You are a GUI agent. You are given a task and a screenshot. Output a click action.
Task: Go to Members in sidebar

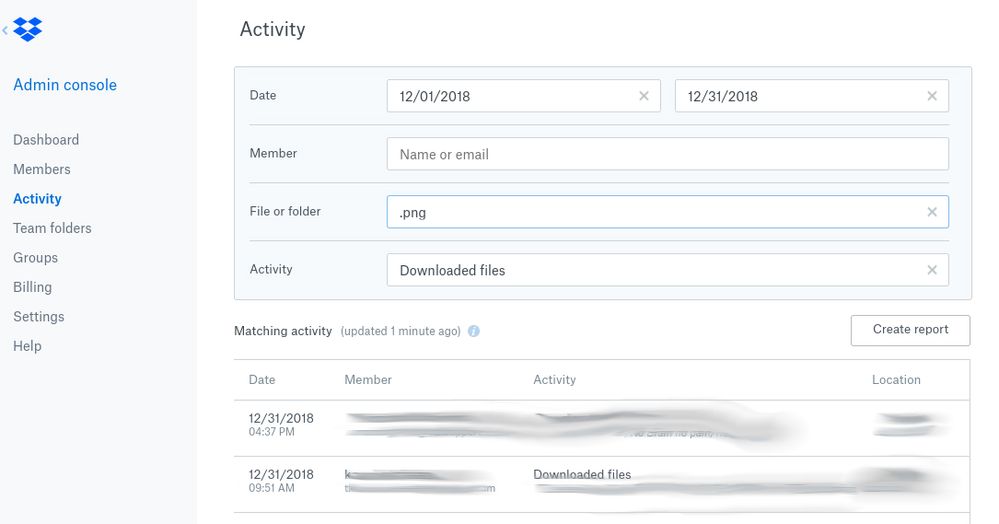(x=42, y=169)
